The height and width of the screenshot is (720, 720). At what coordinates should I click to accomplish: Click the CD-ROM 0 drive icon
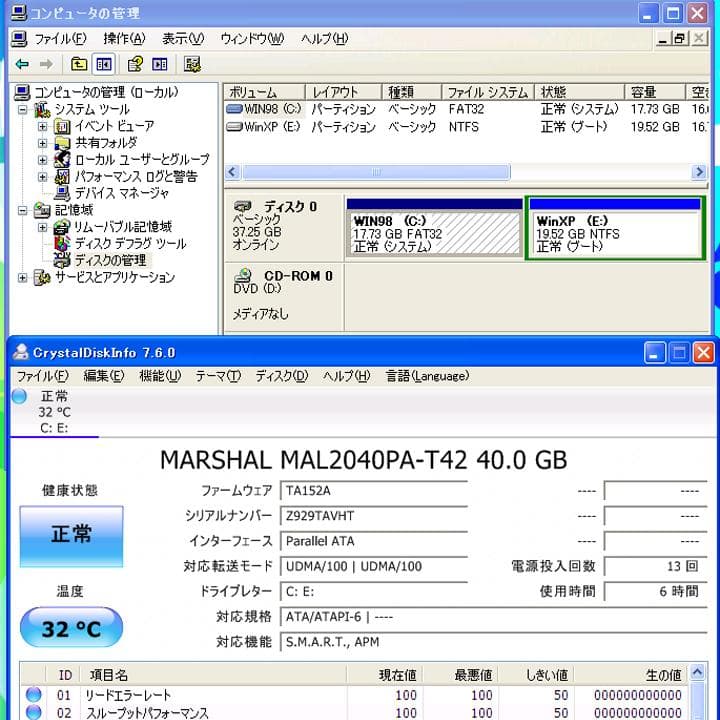click(x=242, y=276)
